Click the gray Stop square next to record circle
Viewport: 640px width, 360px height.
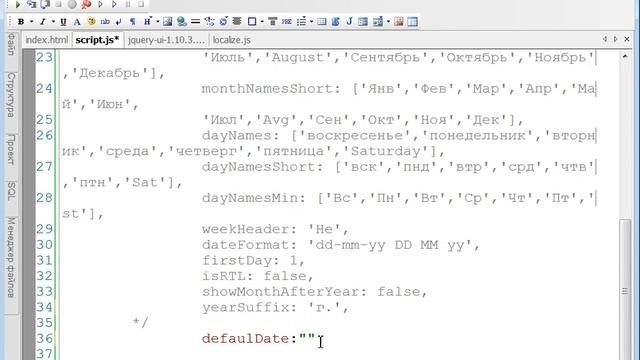[58, 4]
